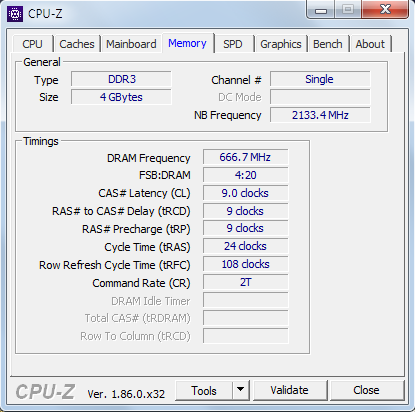415x412 pixels.
Task: Click the DDR3 memory type field
Action: point(121,79)
